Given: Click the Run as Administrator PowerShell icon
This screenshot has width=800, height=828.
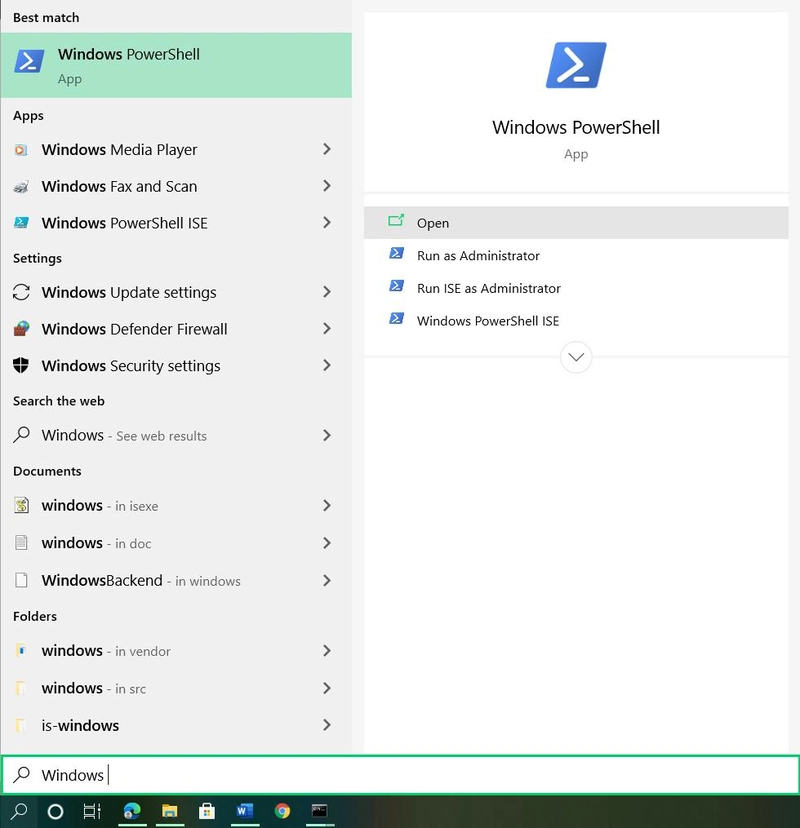Looking at the screenshot, I should tap(397, 253).
